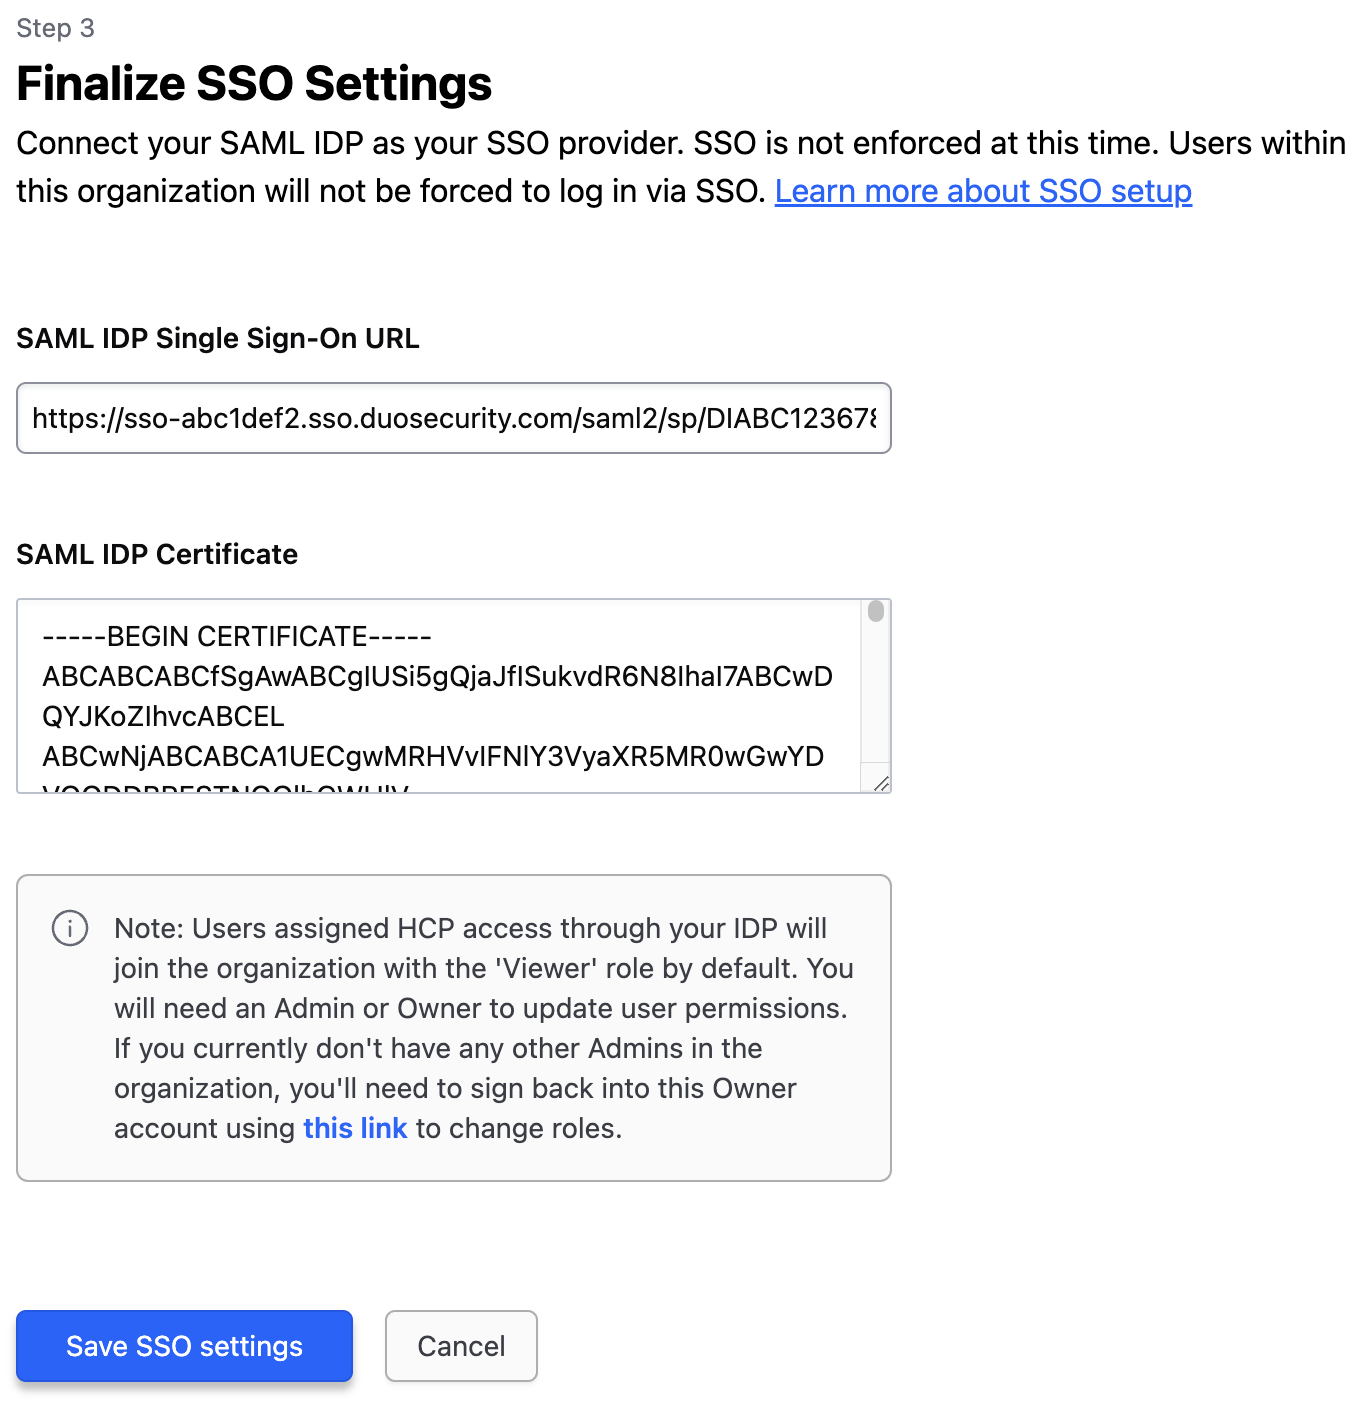This screenshot has height=1404, width=1362.
Task: Click the circled 'i' beside the Note text
Action: pyautogui.click(x=69, y=928)
